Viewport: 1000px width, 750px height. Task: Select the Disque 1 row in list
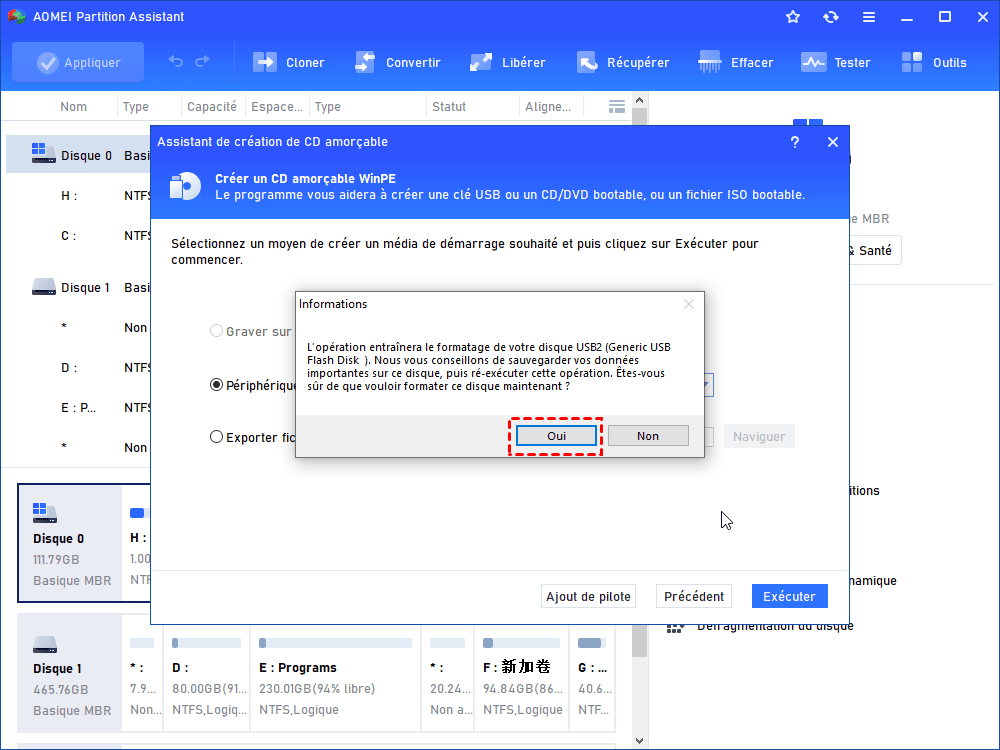pos(78,288)
